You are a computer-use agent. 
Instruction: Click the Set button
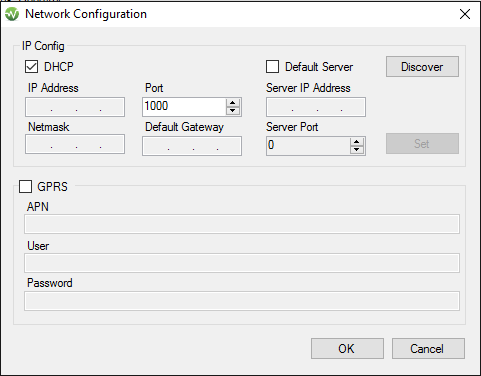click(422, 144)
